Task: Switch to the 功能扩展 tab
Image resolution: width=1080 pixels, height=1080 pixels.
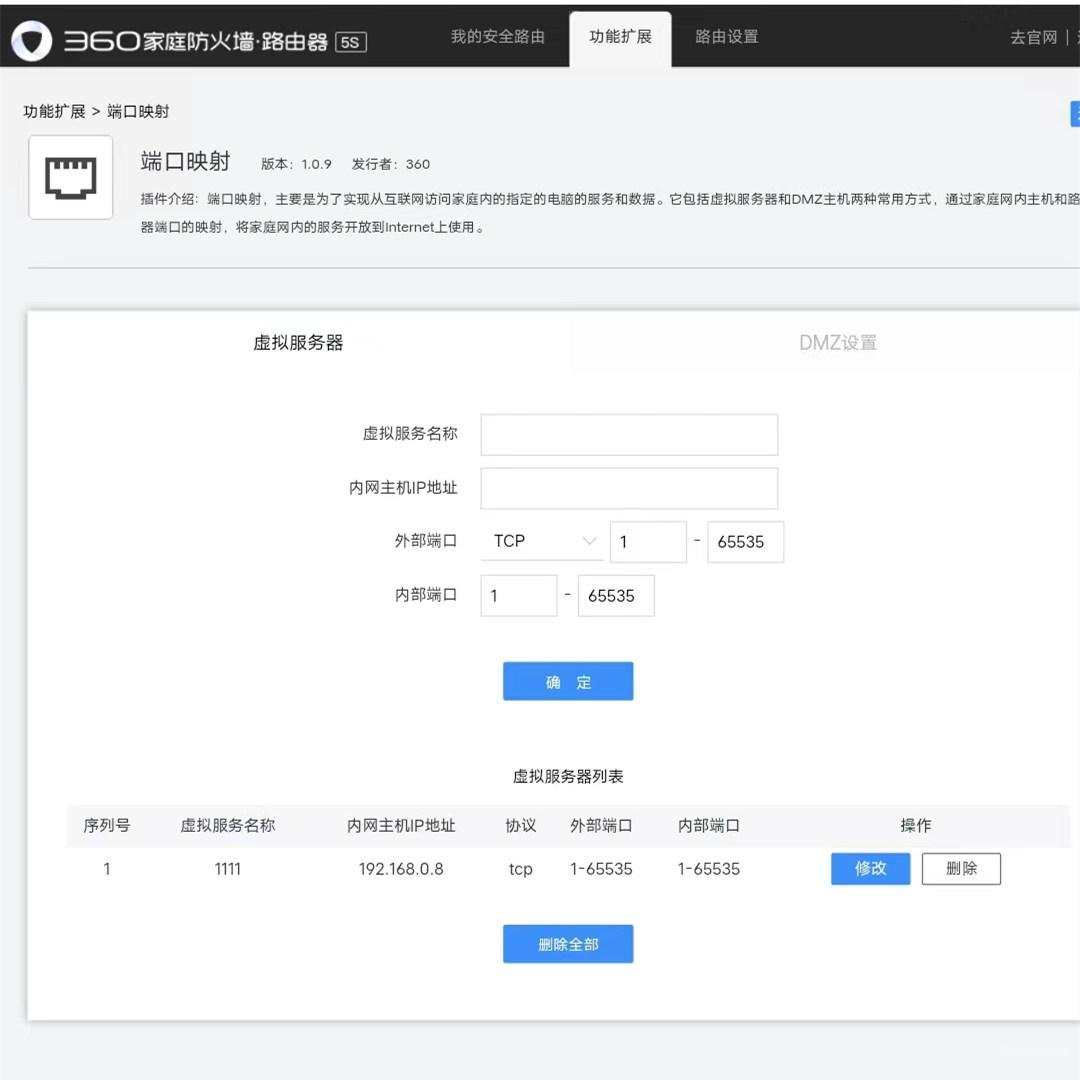Action: coord(620,37)
